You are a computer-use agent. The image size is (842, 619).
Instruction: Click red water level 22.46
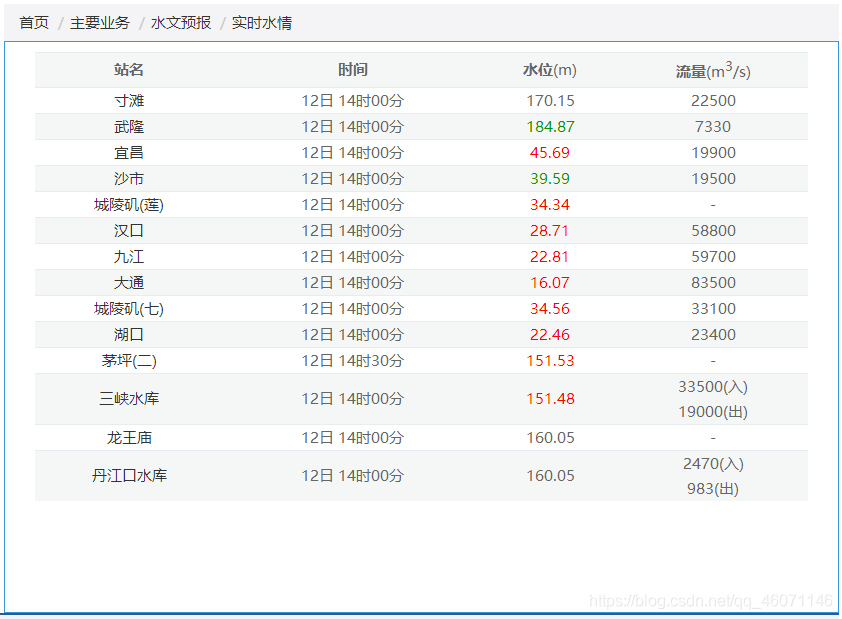coord(550,335)
